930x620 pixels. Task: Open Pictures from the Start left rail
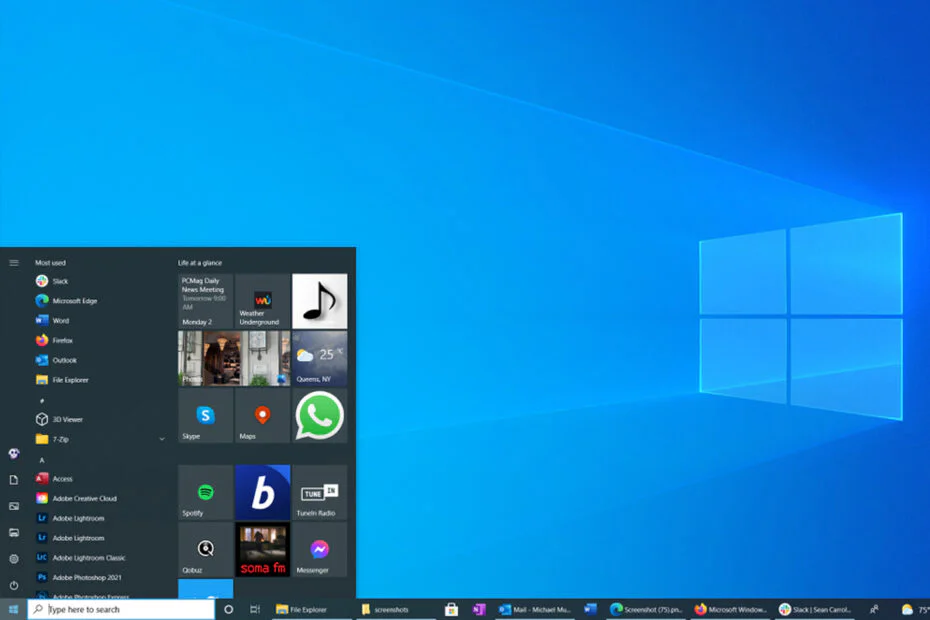(x=14, y=506)
